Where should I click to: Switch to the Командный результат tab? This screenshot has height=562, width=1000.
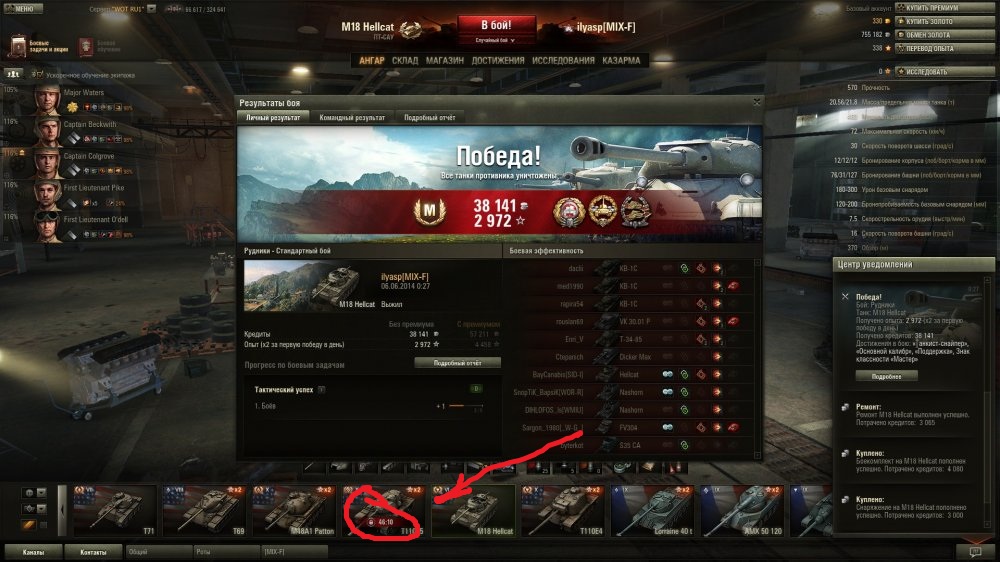352,117
